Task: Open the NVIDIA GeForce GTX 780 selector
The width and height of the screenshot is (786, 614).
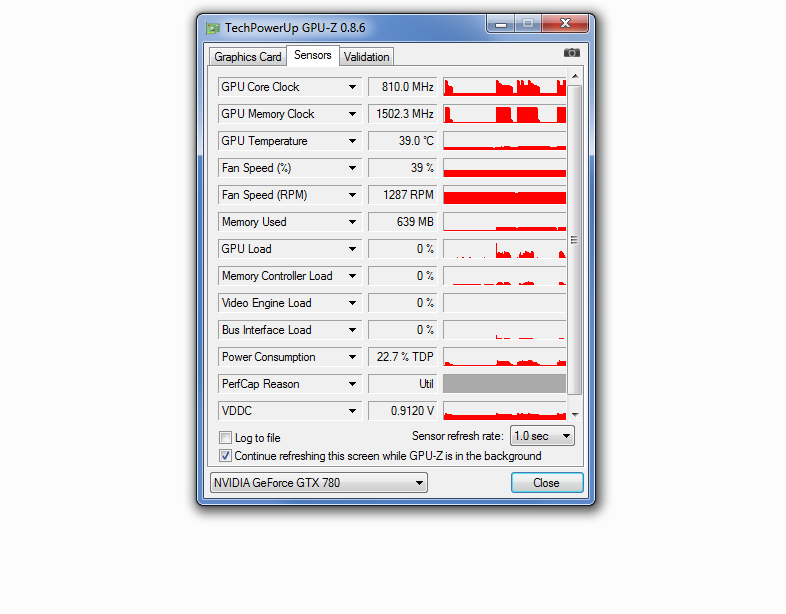Action: click(x=319, y=483)
